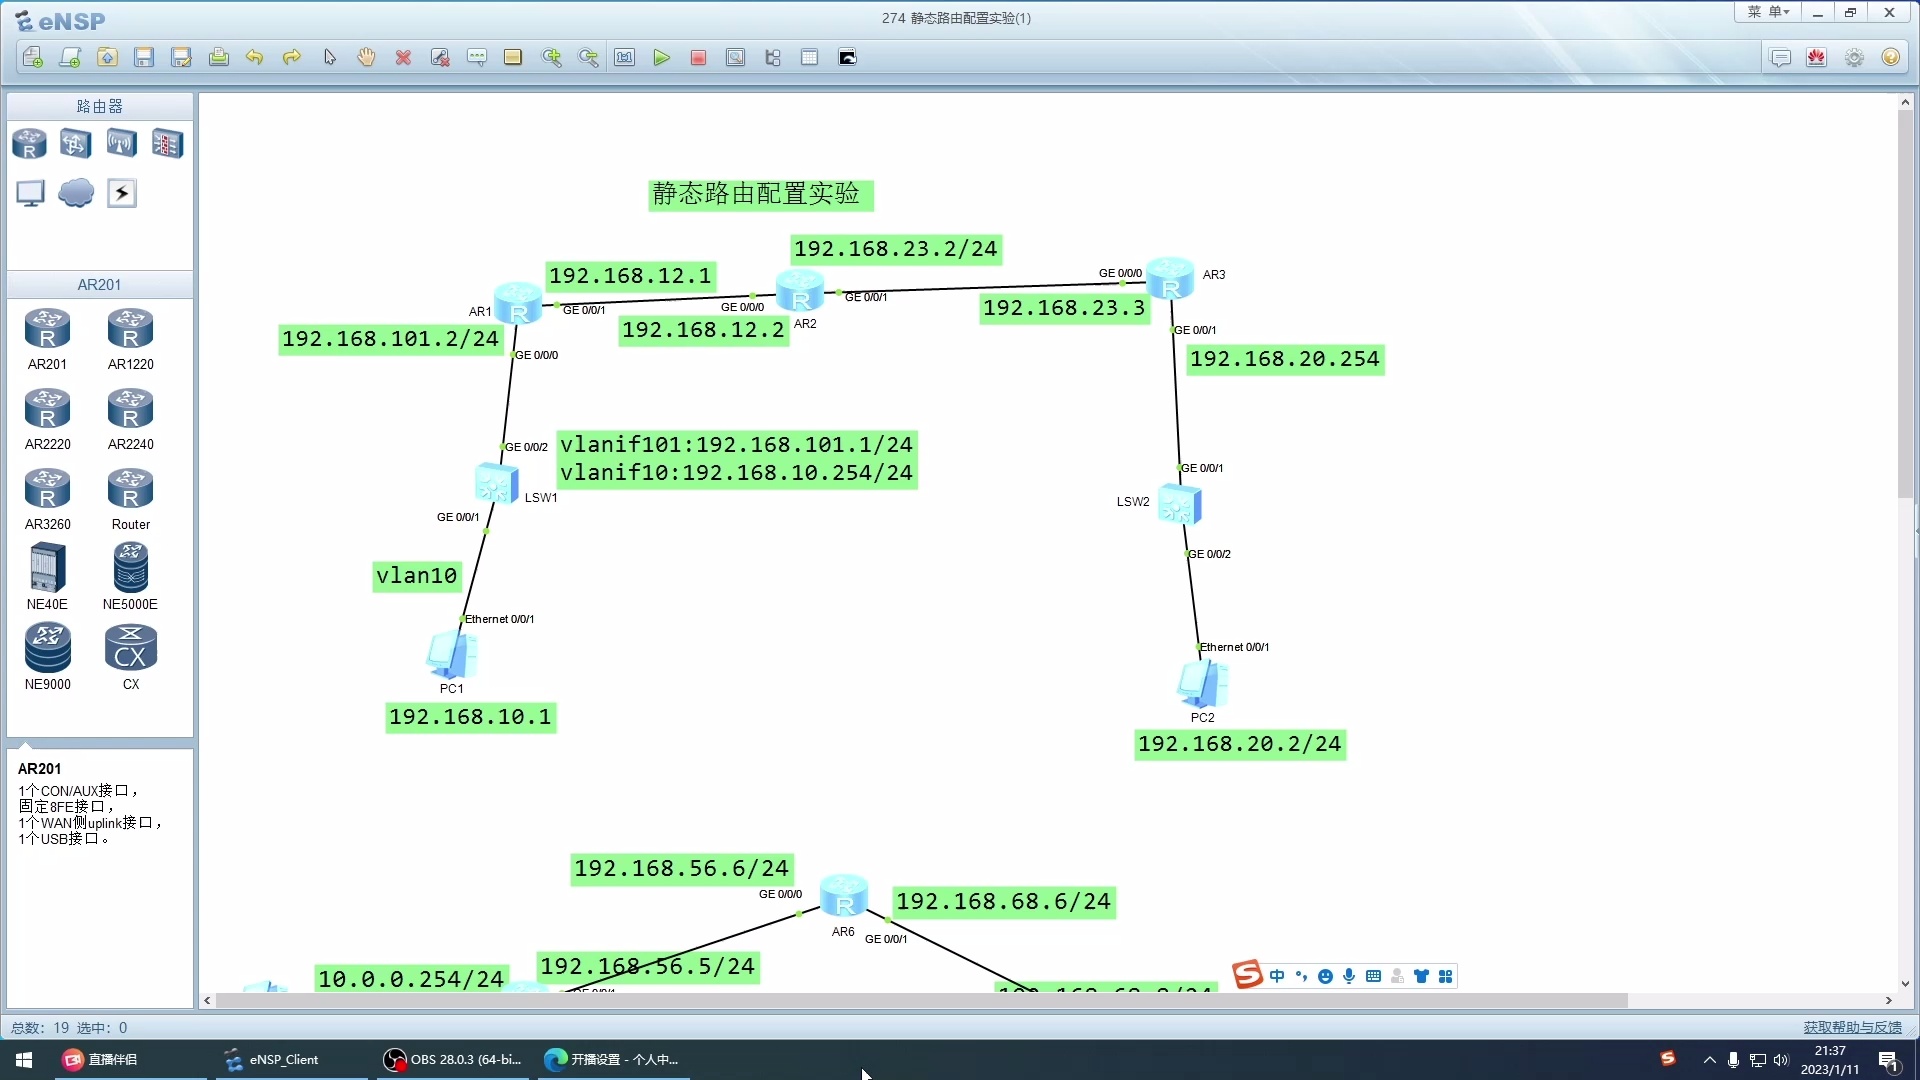Click the scroll down arrow of canvas
The height and width of the screenshot is (1080, 1920).
(1905, 984)
